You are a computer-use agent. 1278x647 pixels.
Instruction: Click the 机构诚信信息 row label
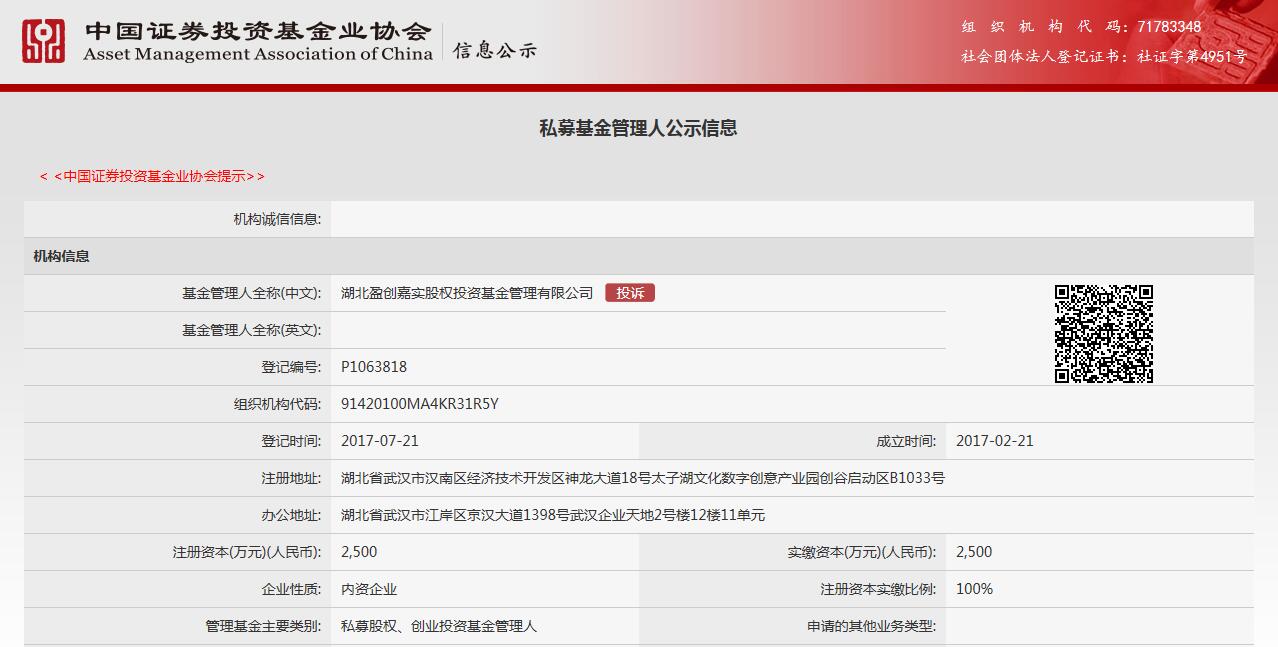(x=277, y=219)
